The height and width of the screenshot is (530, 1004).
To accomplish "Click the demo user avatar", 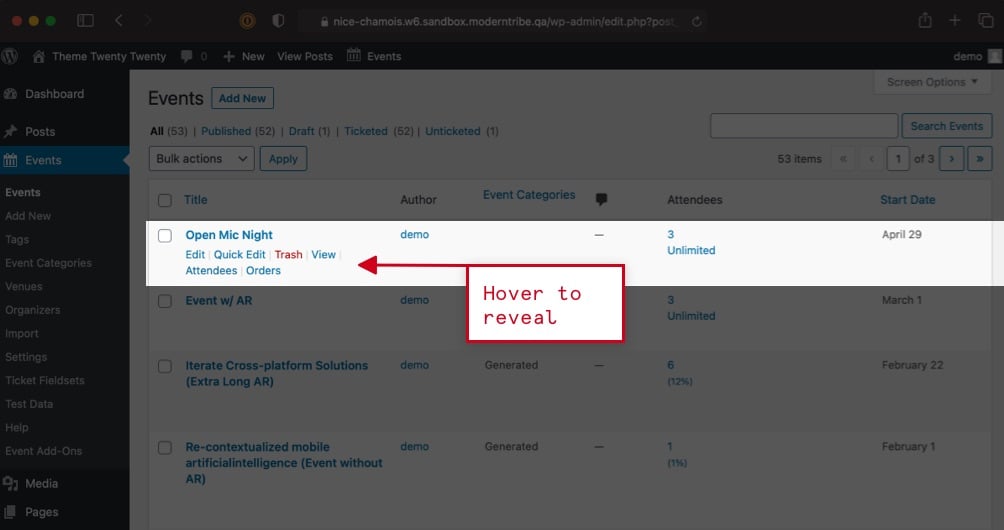I will 994,56.
